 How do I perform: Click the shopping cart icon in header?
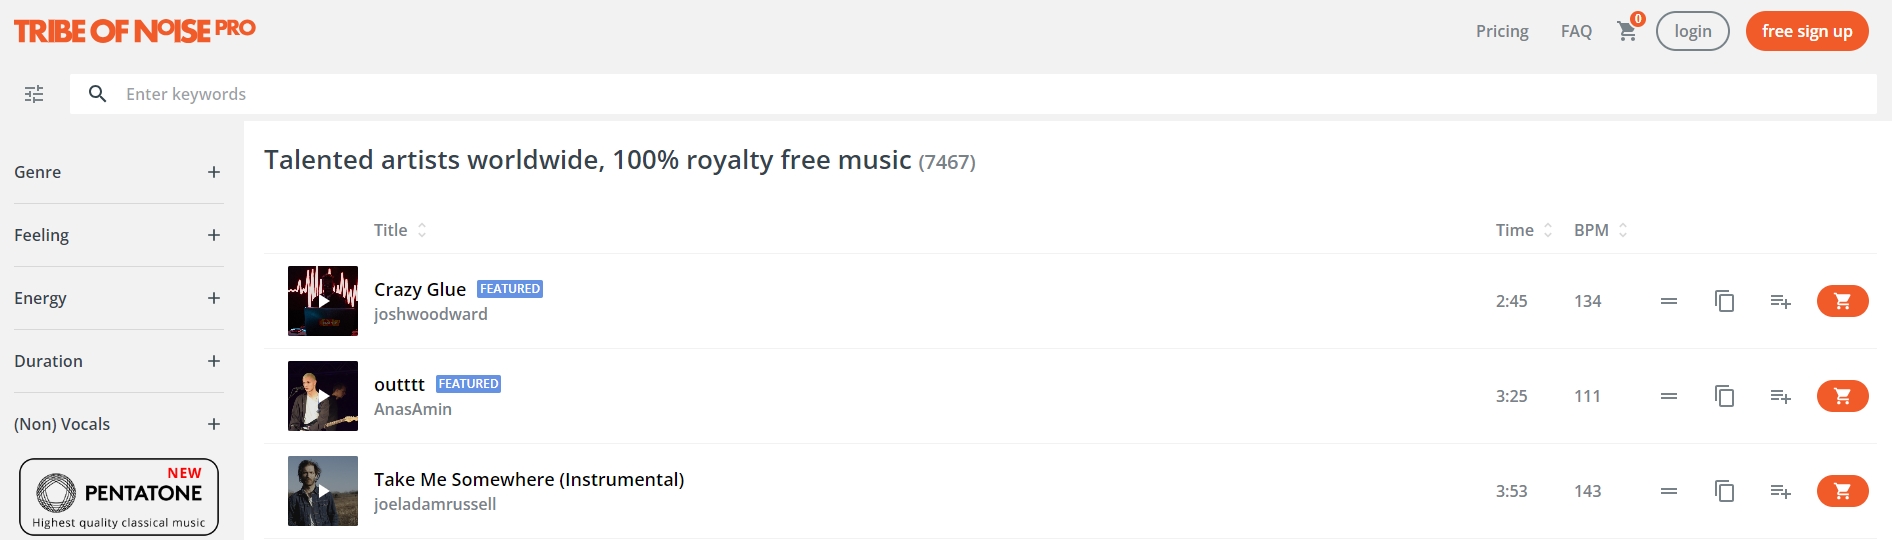(1627, 31)
